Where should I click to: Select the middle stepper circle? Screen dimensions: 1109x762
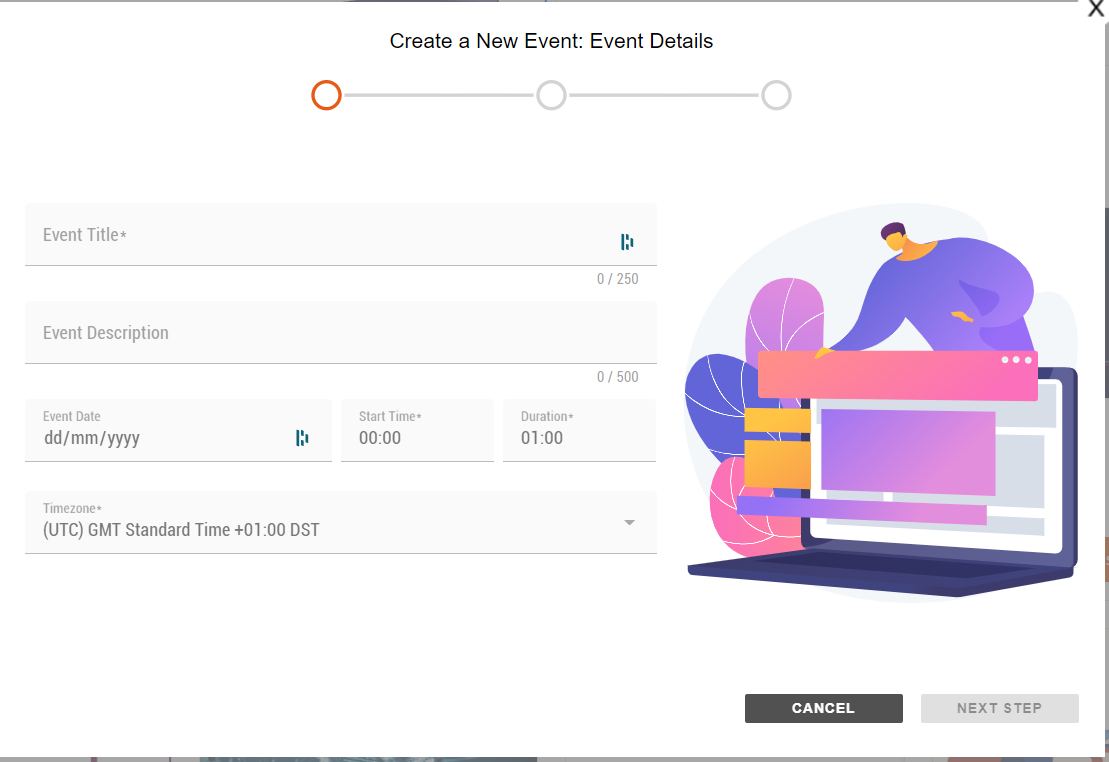coord(551,95)
